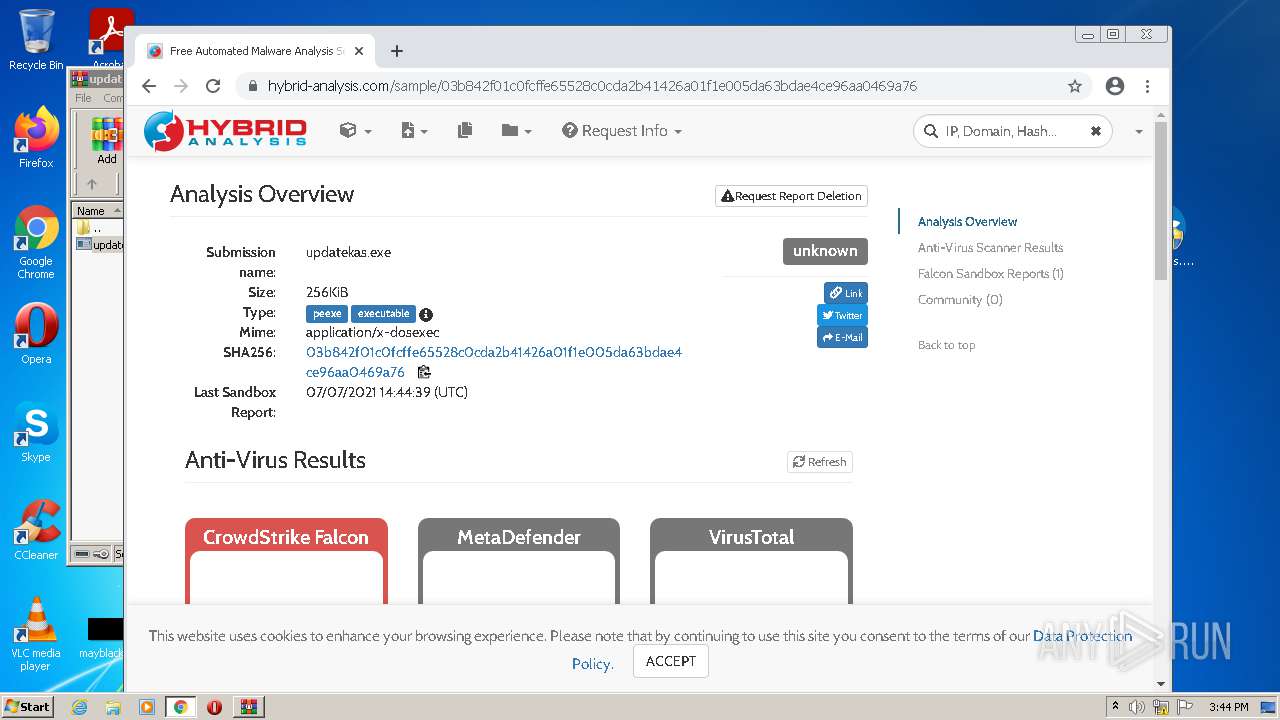Screen dimensions: 1280x720
Task: Click the info icon next to type tags
Action: coord(426,314)
